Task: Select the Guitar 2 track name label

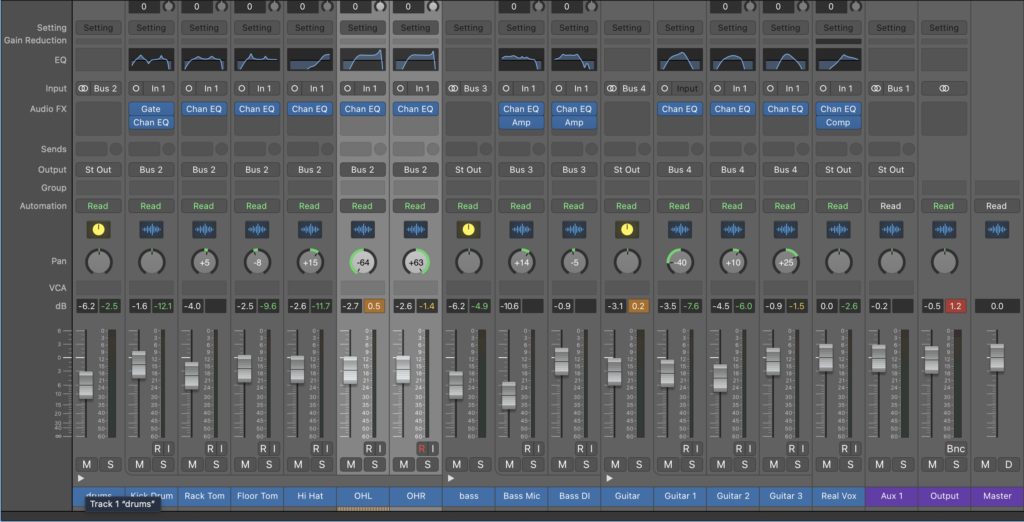Action: pyautogui.click(x=733, y=496)
